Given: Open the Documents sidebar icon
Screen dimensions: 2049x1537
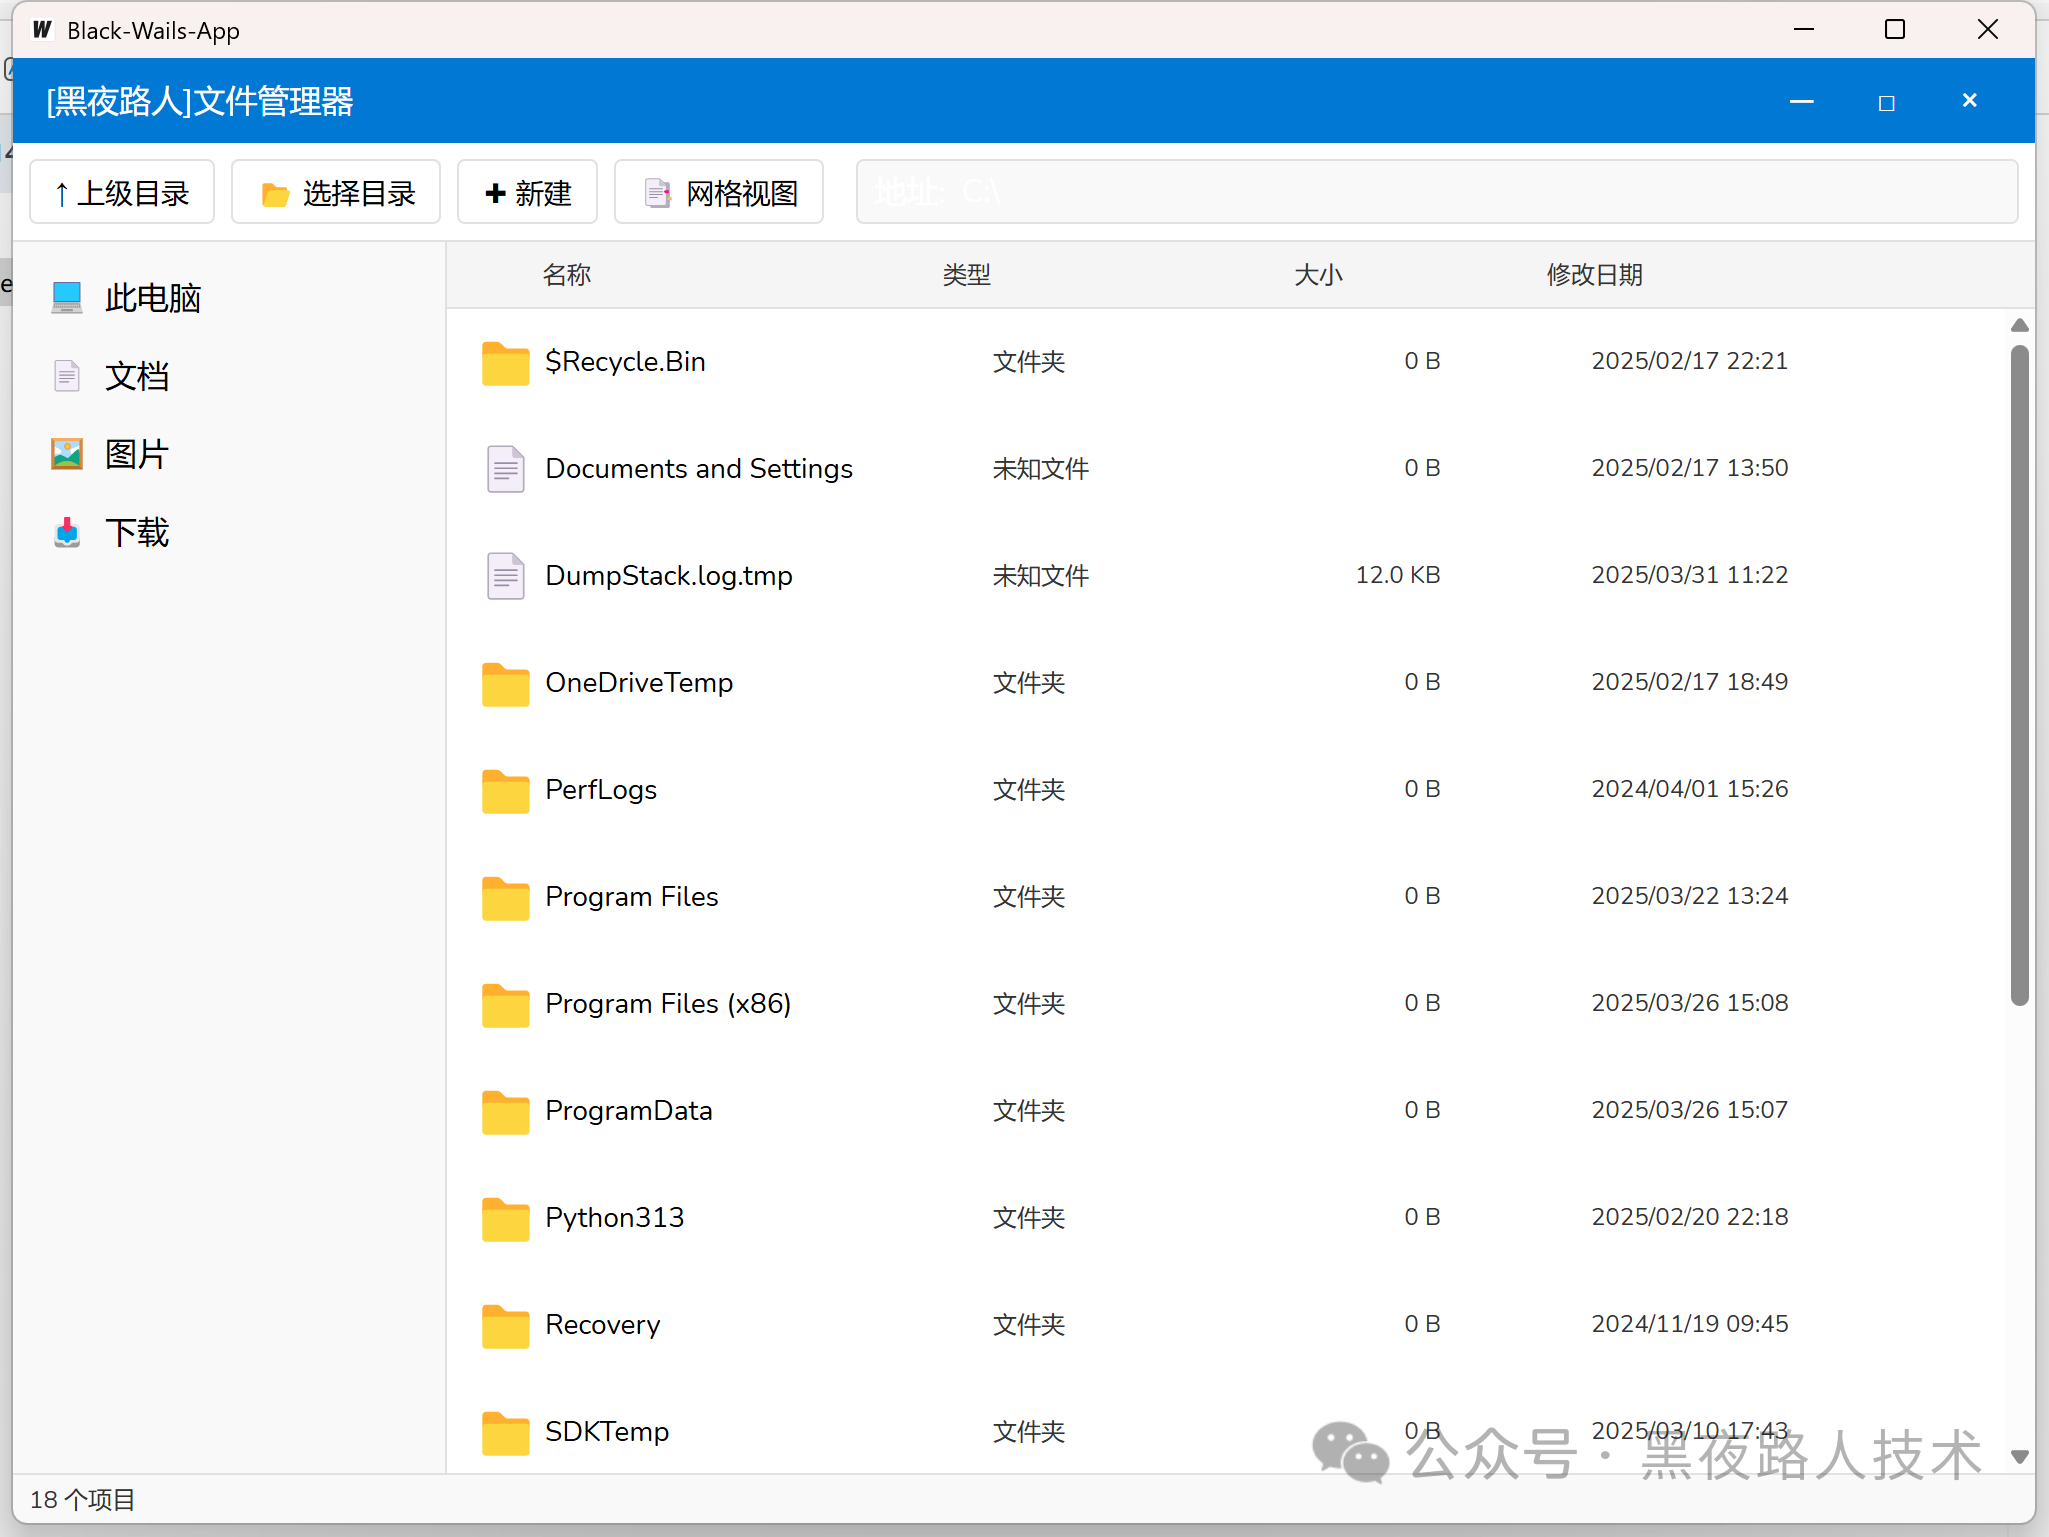Looking at the screenshot, I should point(67,376).
